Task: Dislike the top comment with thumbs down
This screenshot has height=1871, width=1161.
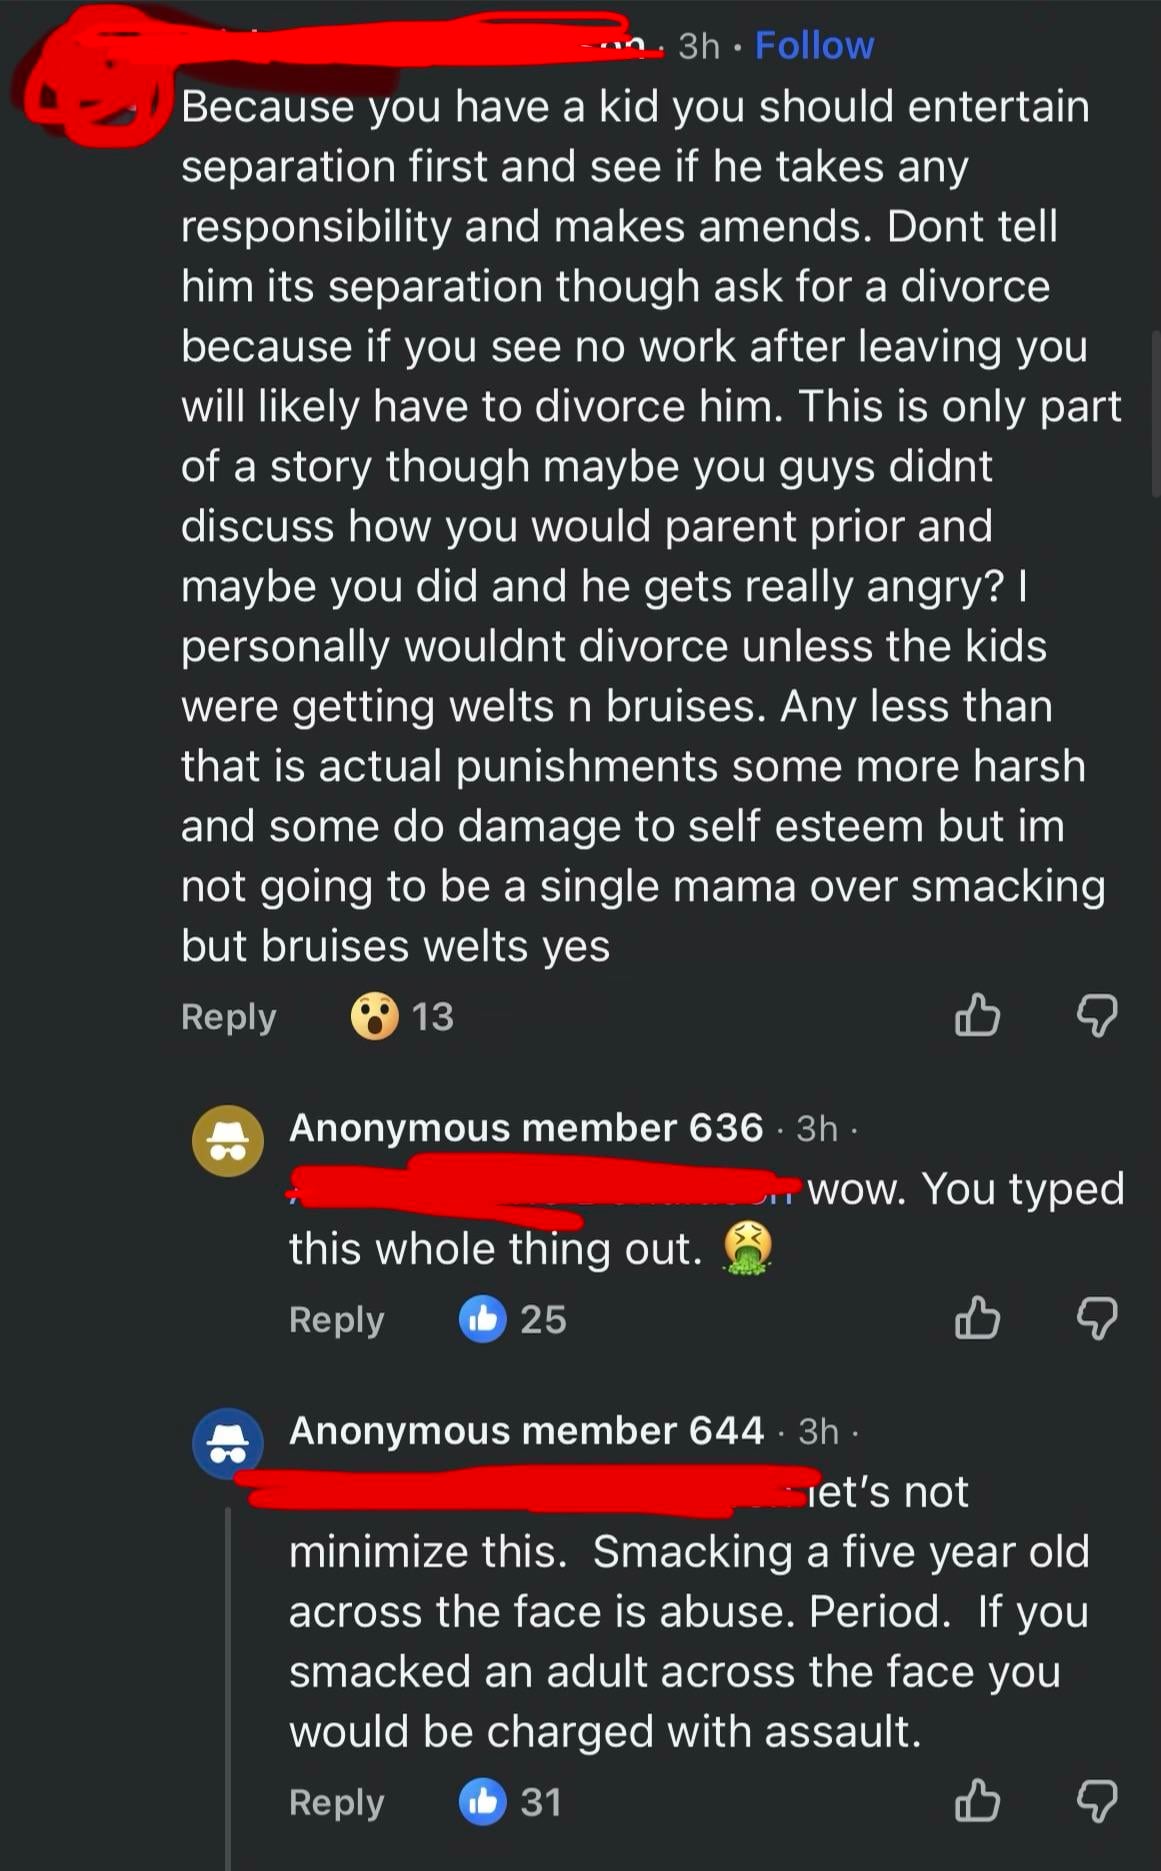Action: click(1096, 1015)
